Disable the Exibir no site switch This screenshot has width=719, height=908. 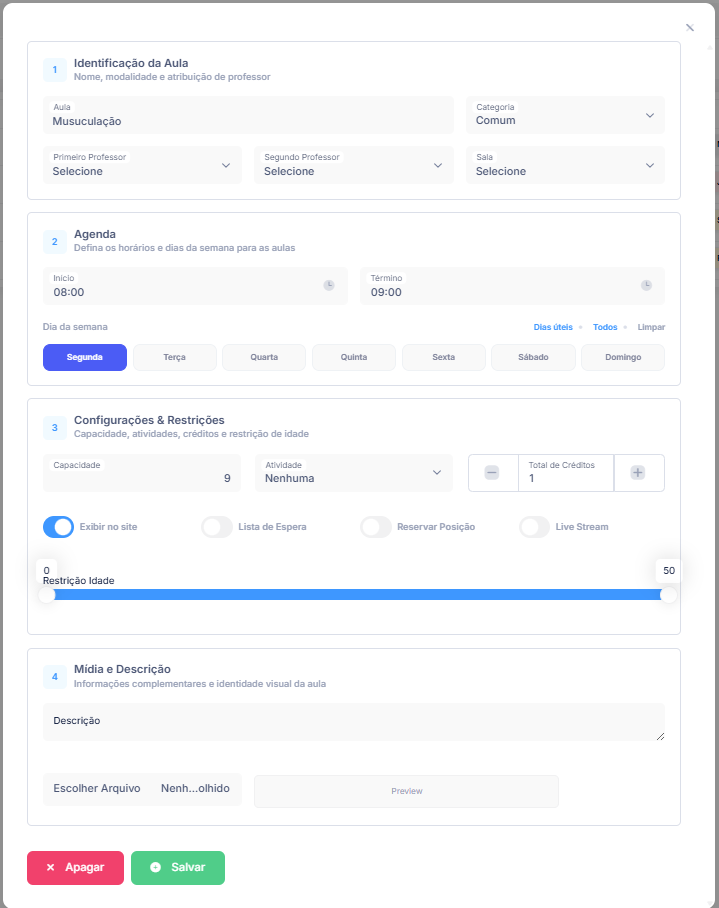(x=58, y=527)
